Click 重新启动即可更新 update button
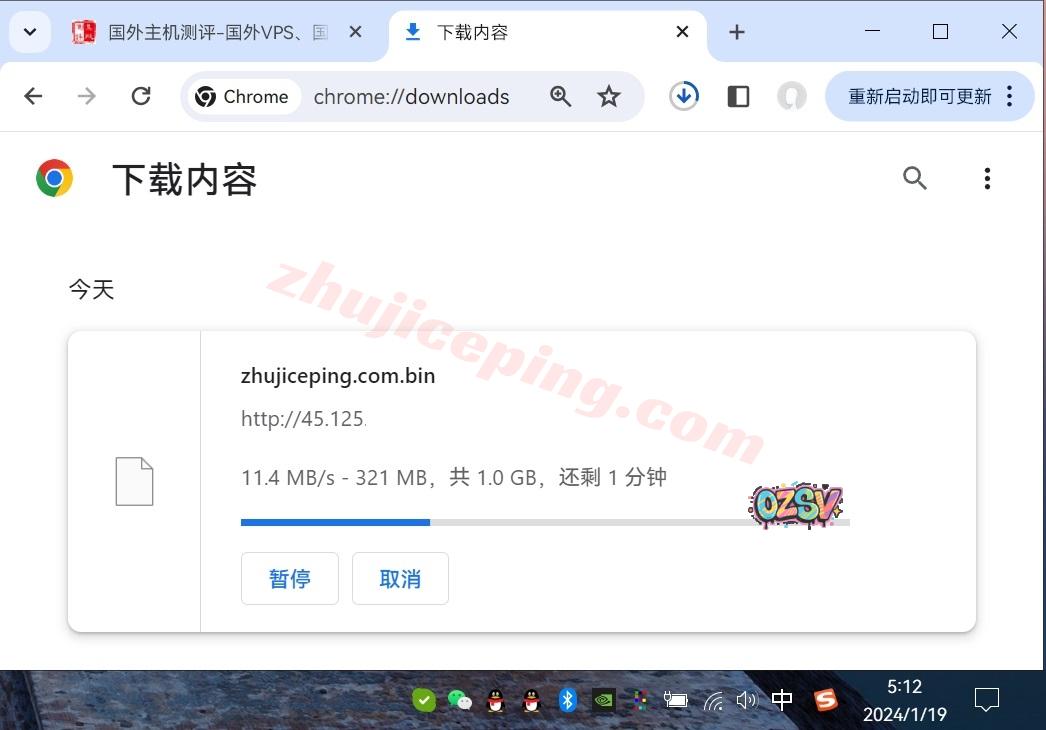The image size is (1046, 730). click(919, 96)
